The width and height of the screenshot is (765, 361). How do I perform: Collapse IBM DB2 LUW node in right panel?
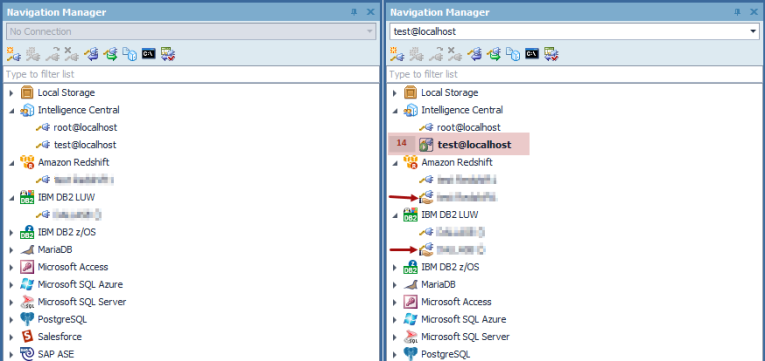click(395, 215)
